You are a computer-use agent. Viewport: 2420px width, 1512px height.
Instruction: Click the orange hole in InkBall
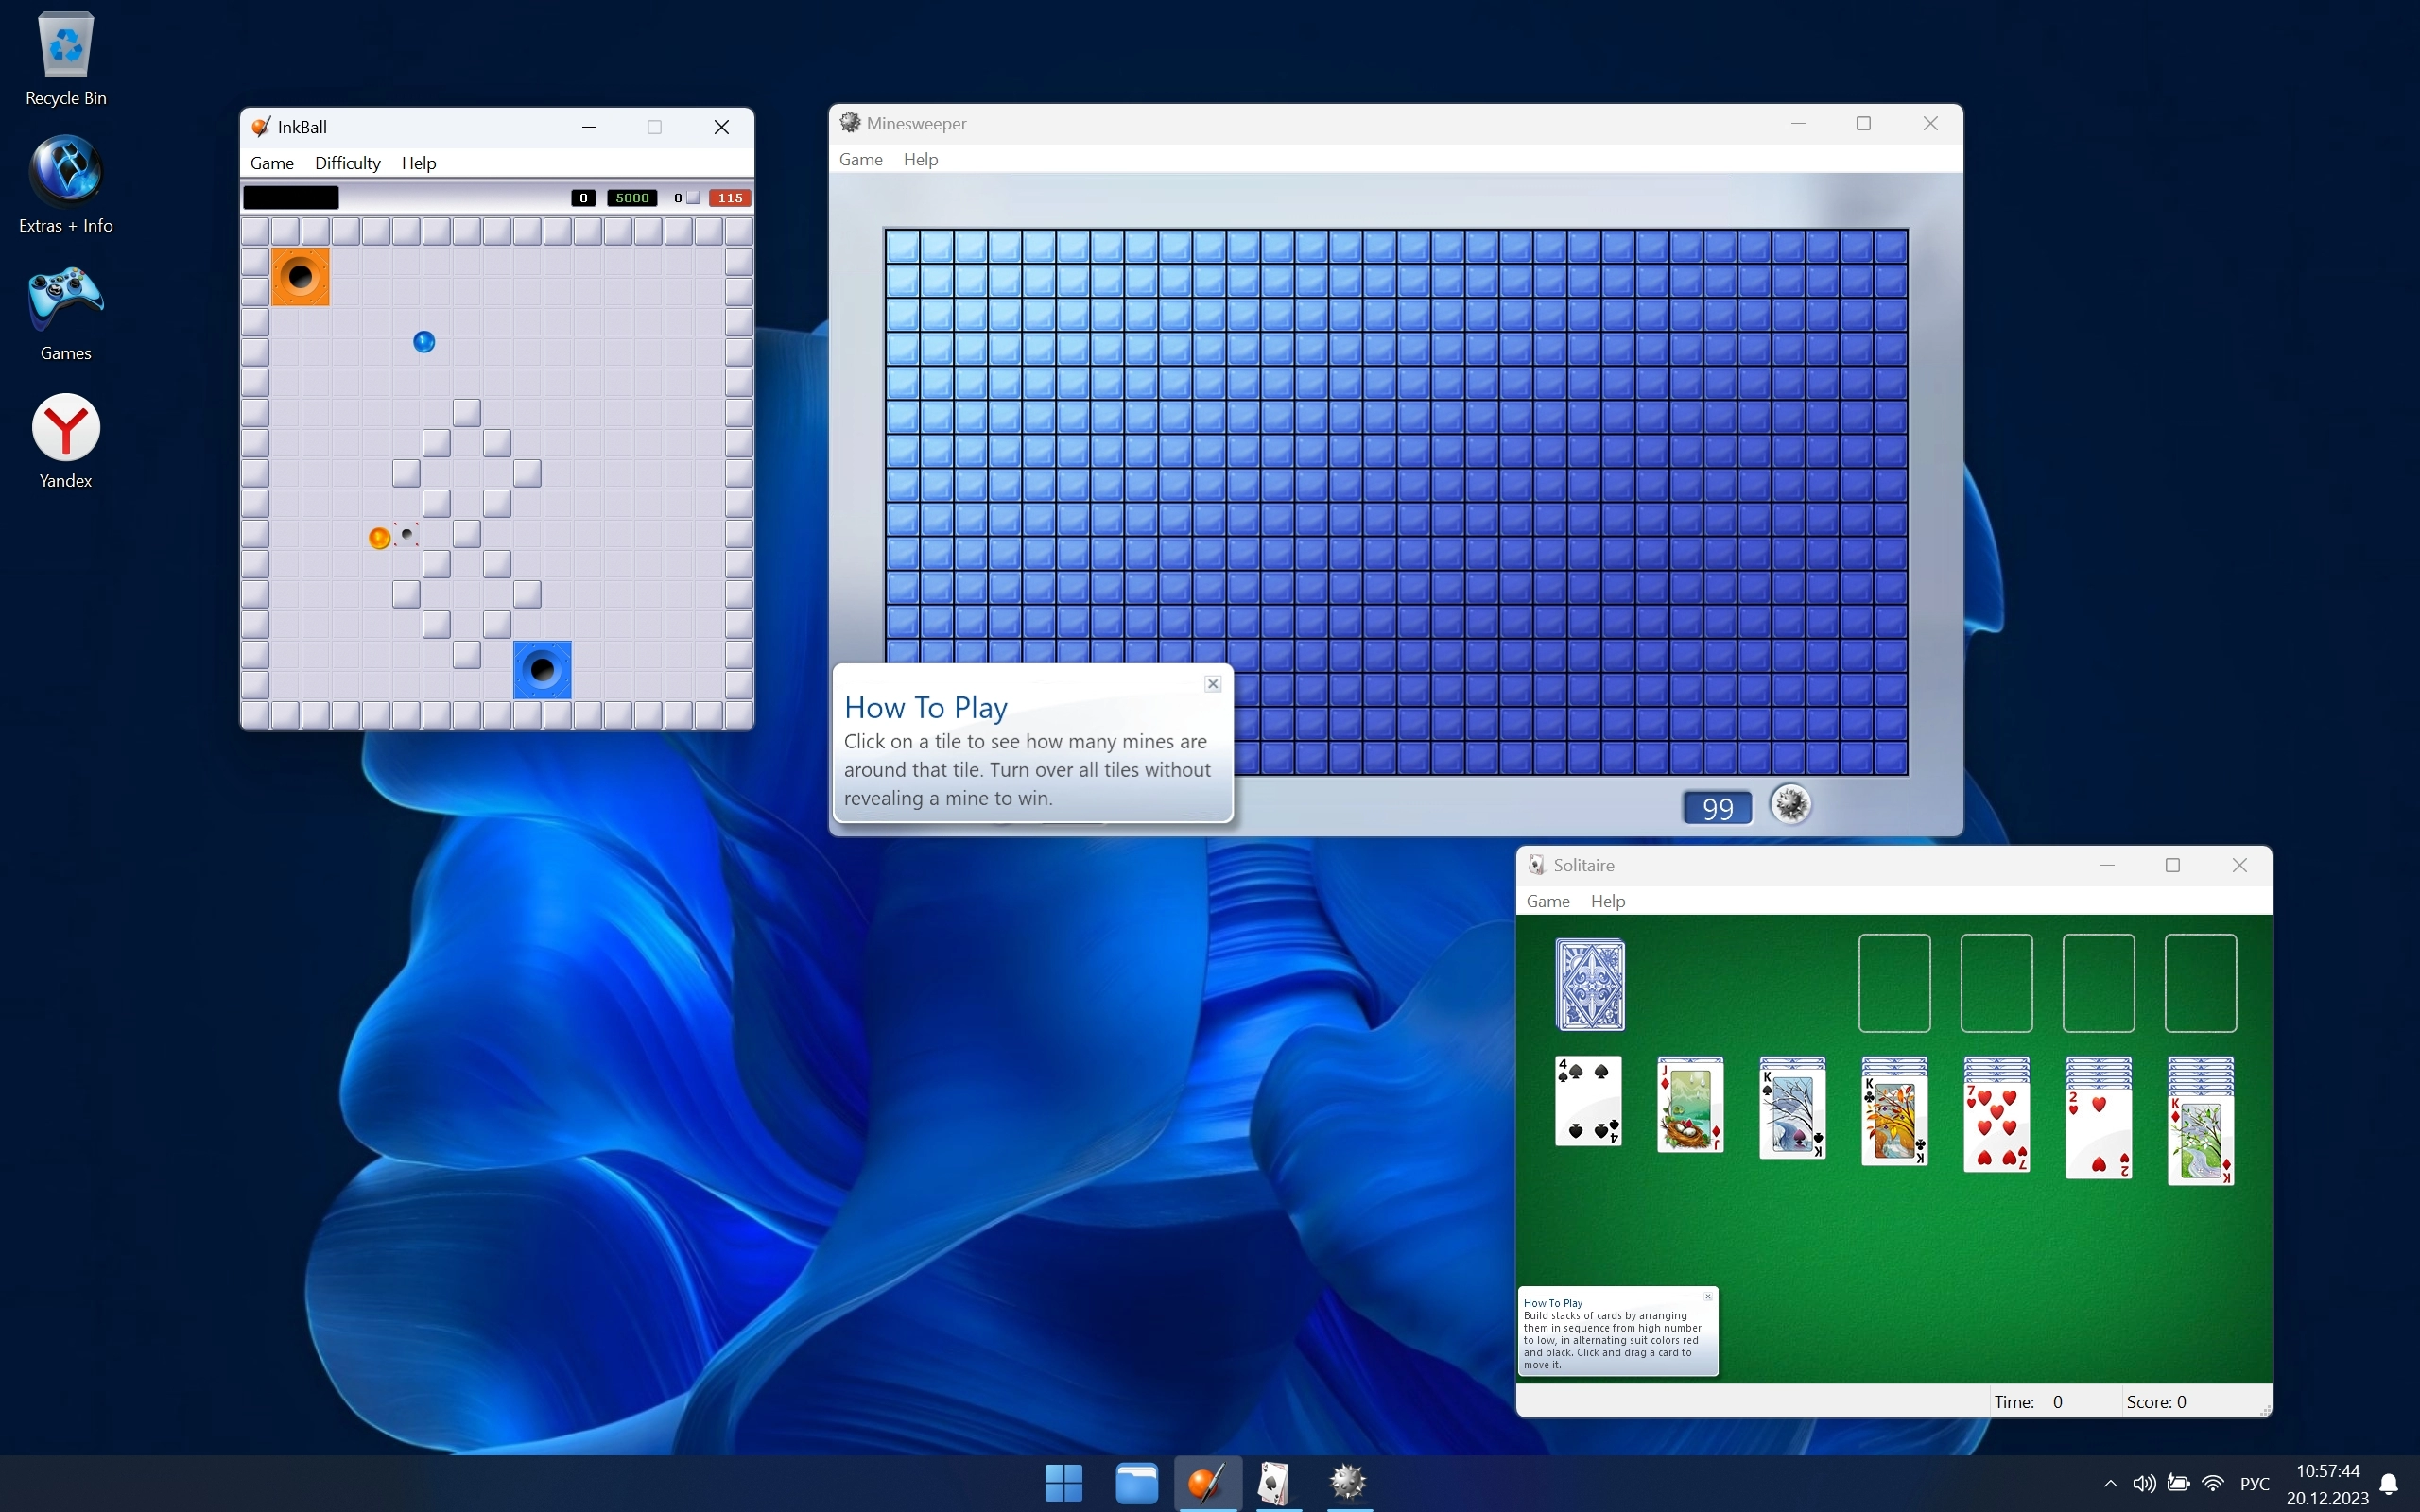coord(300,277)
